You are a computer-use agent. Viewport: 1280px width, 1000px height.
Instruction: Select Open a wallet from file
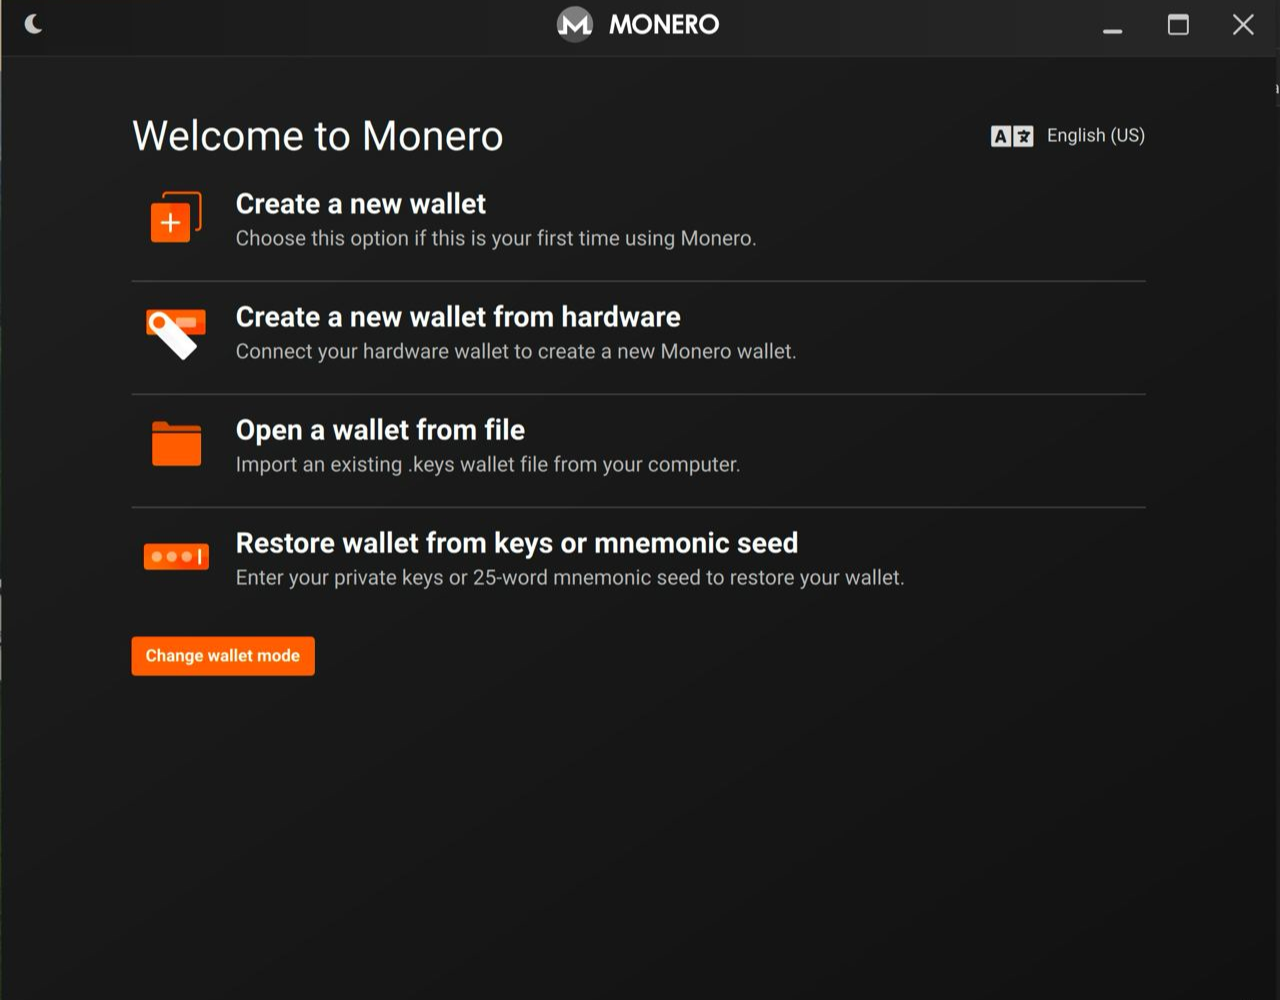[380, 430]
